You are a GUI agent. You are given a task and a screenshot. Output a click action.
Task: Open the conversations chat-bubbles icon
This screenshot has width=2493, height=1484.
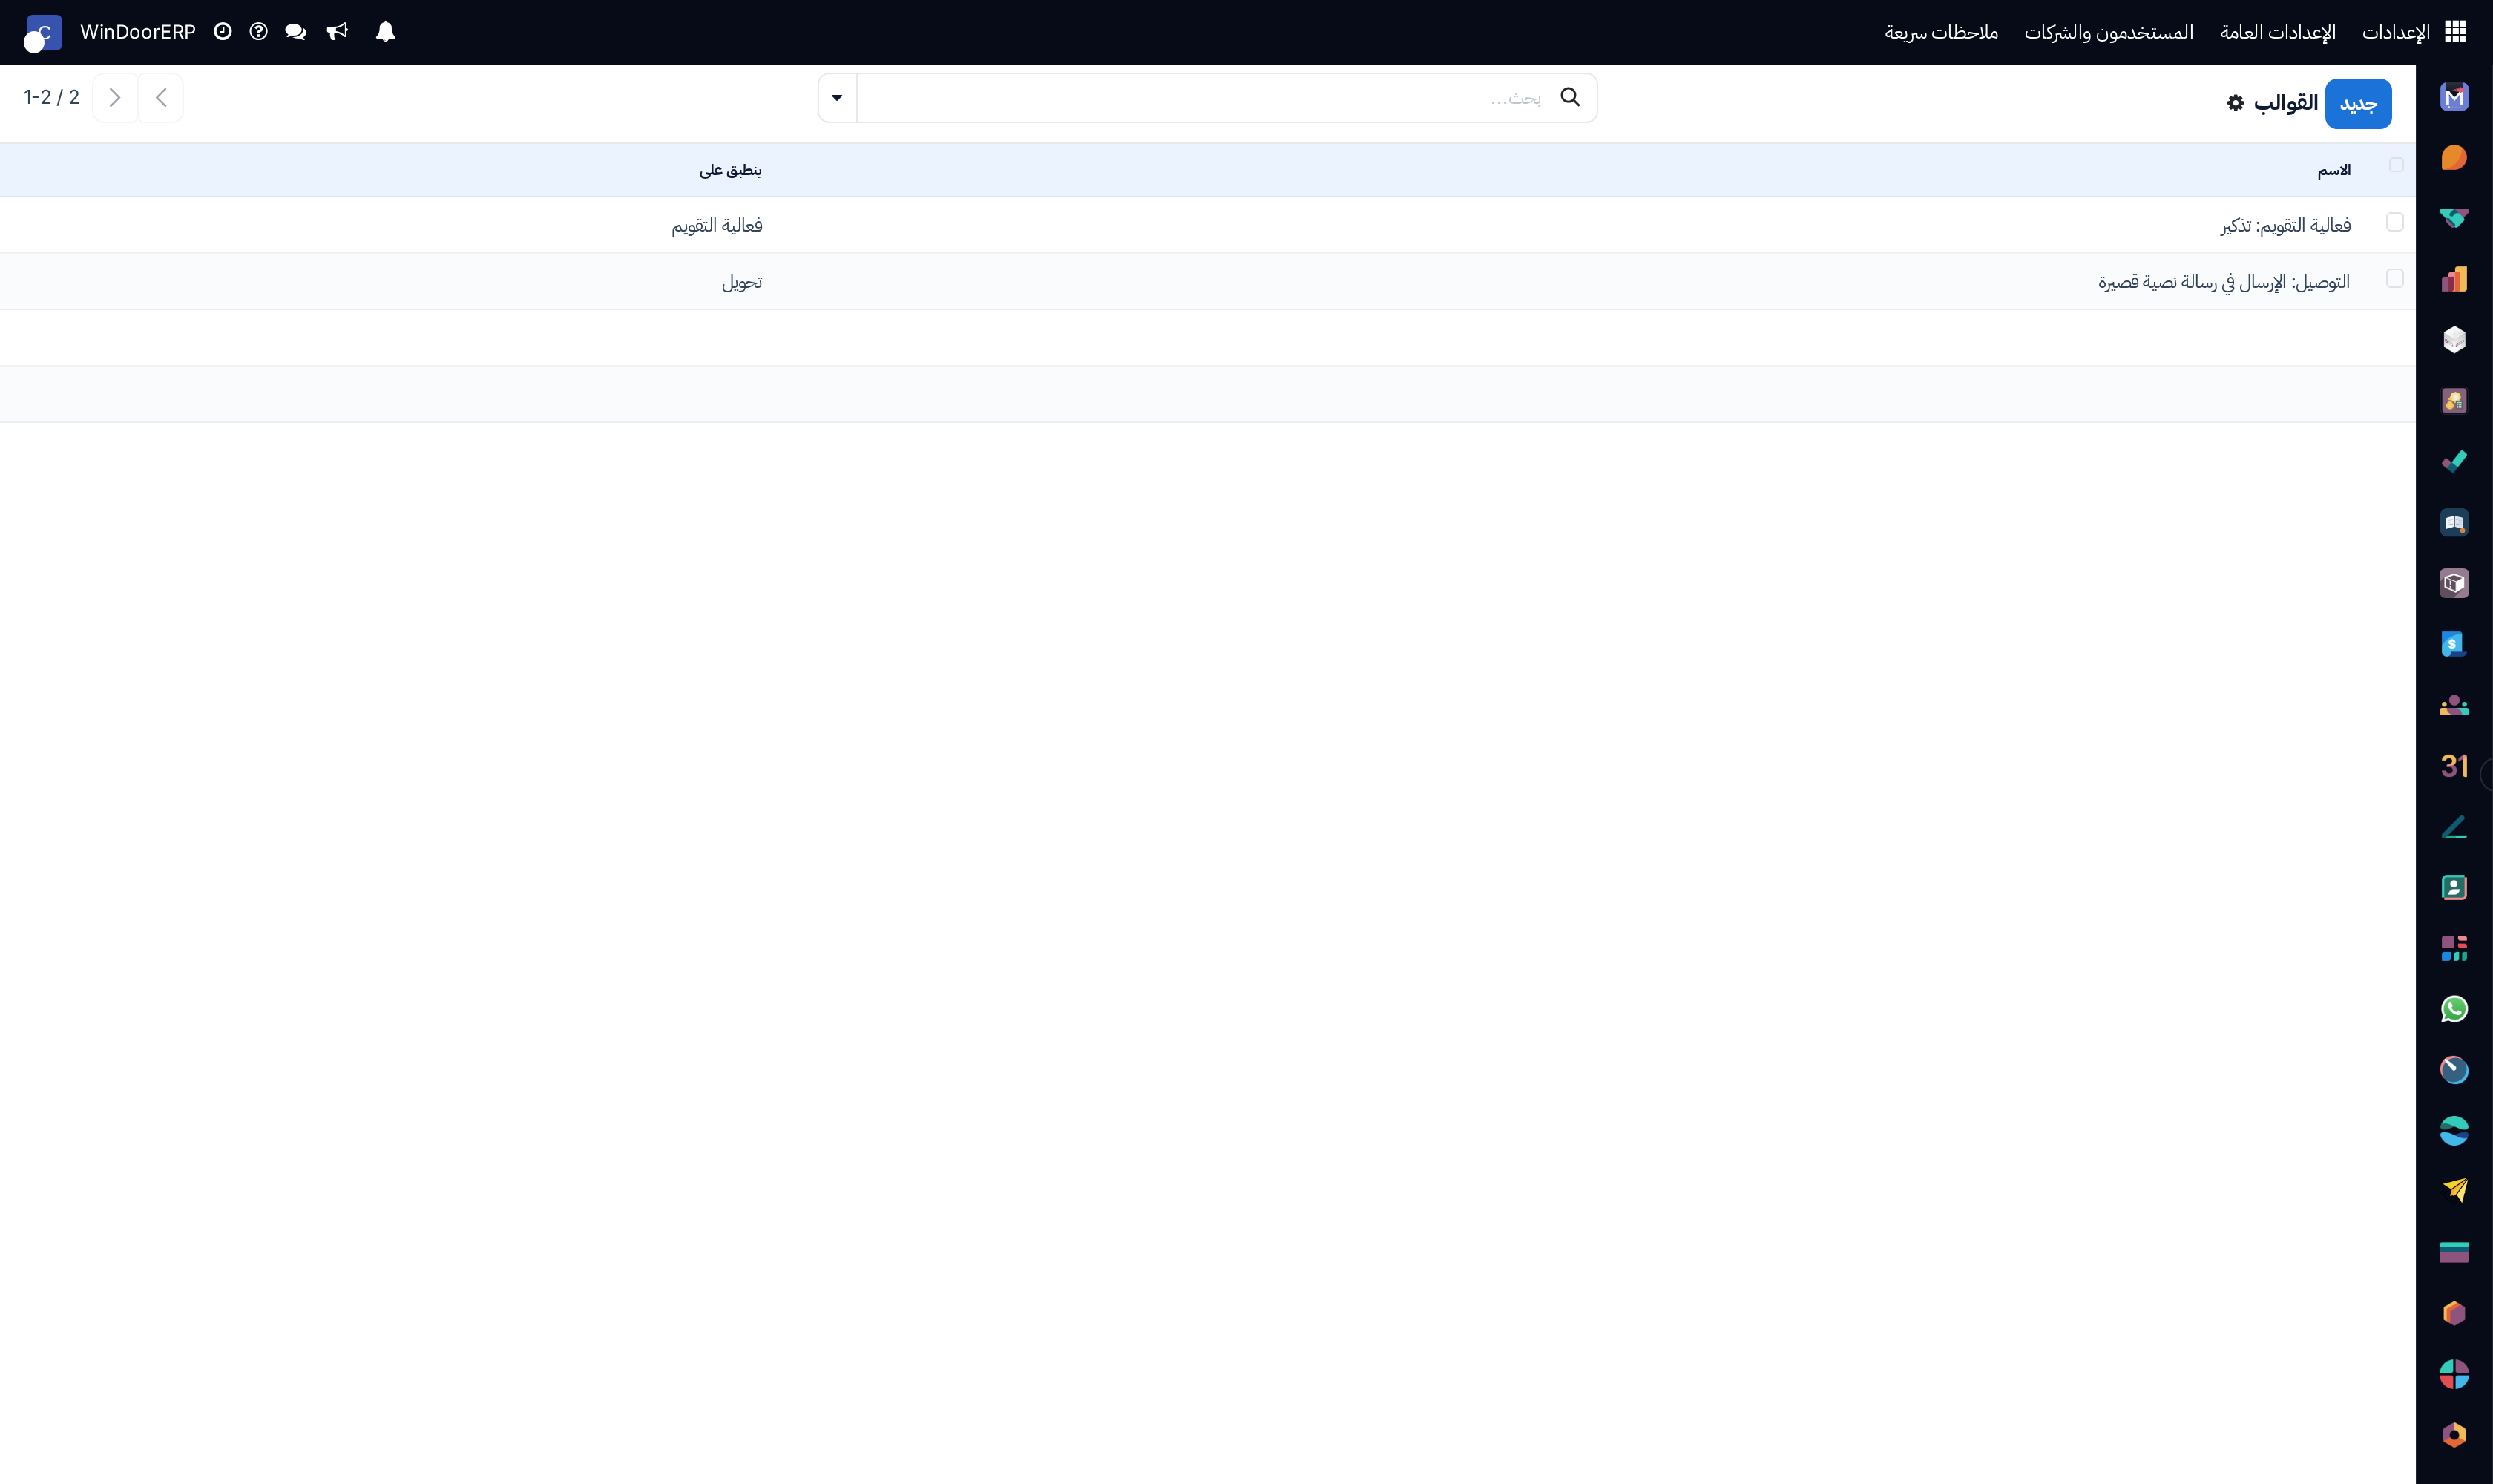tap(295, 32)
